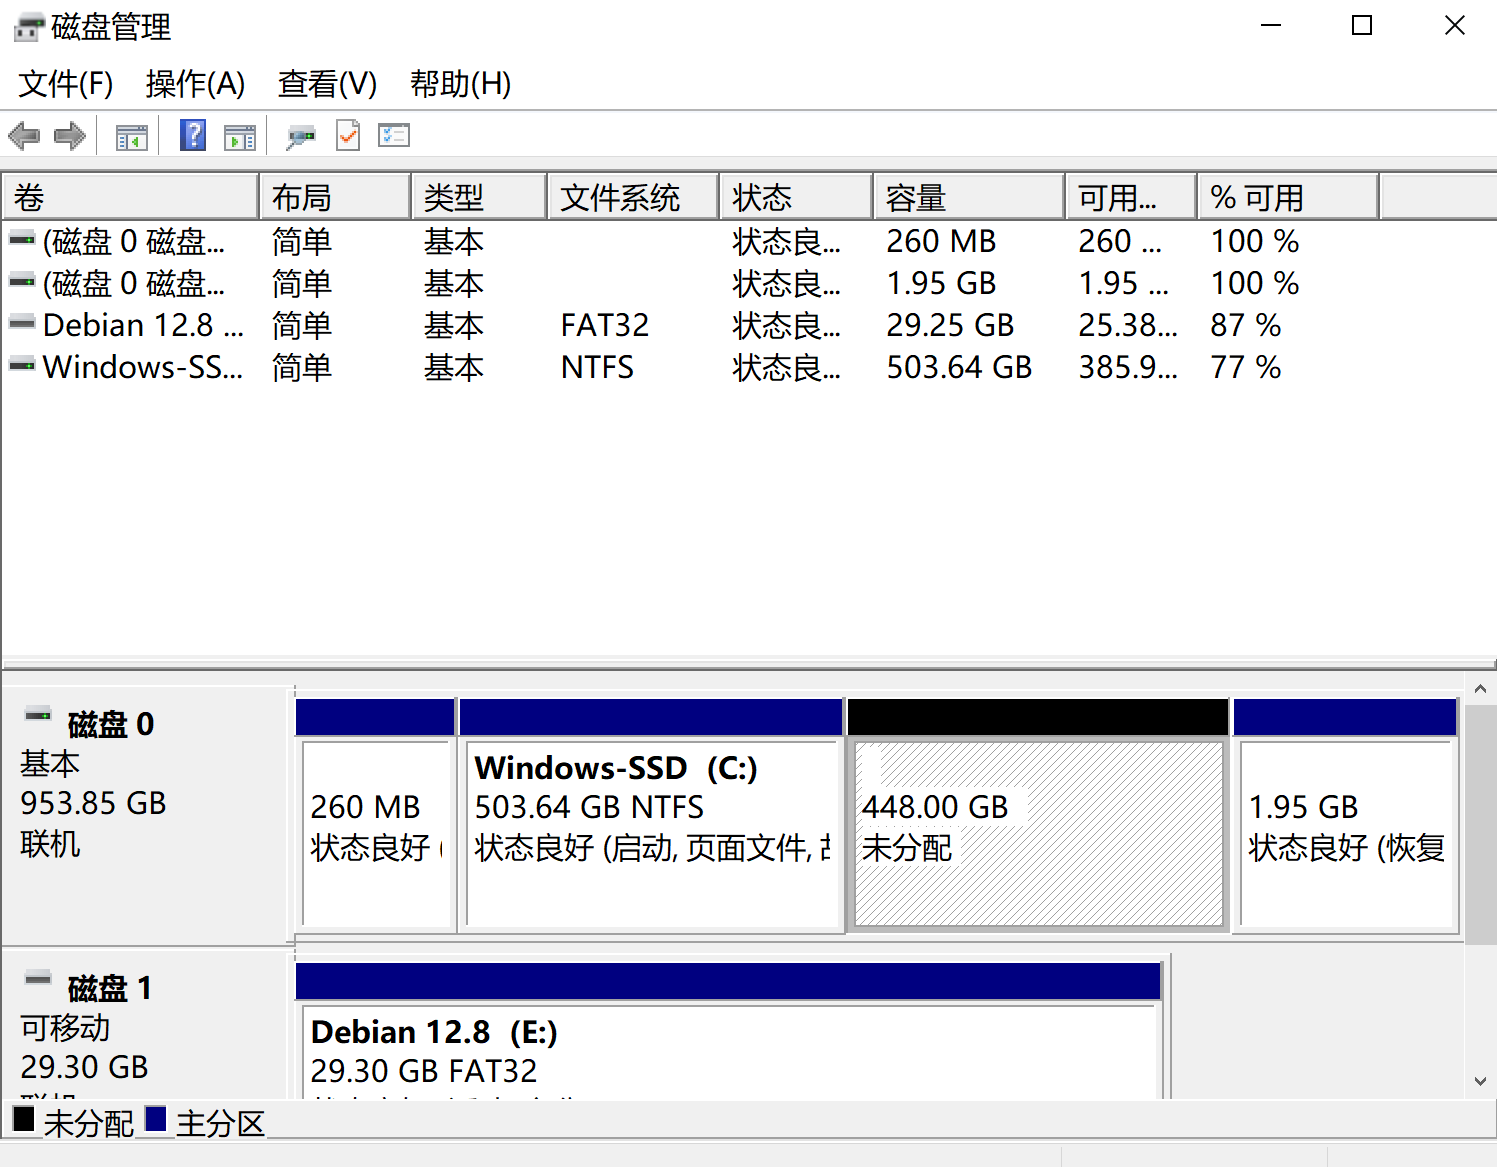Select the Windows-SSD (C:) partition block

click(651, 832)
